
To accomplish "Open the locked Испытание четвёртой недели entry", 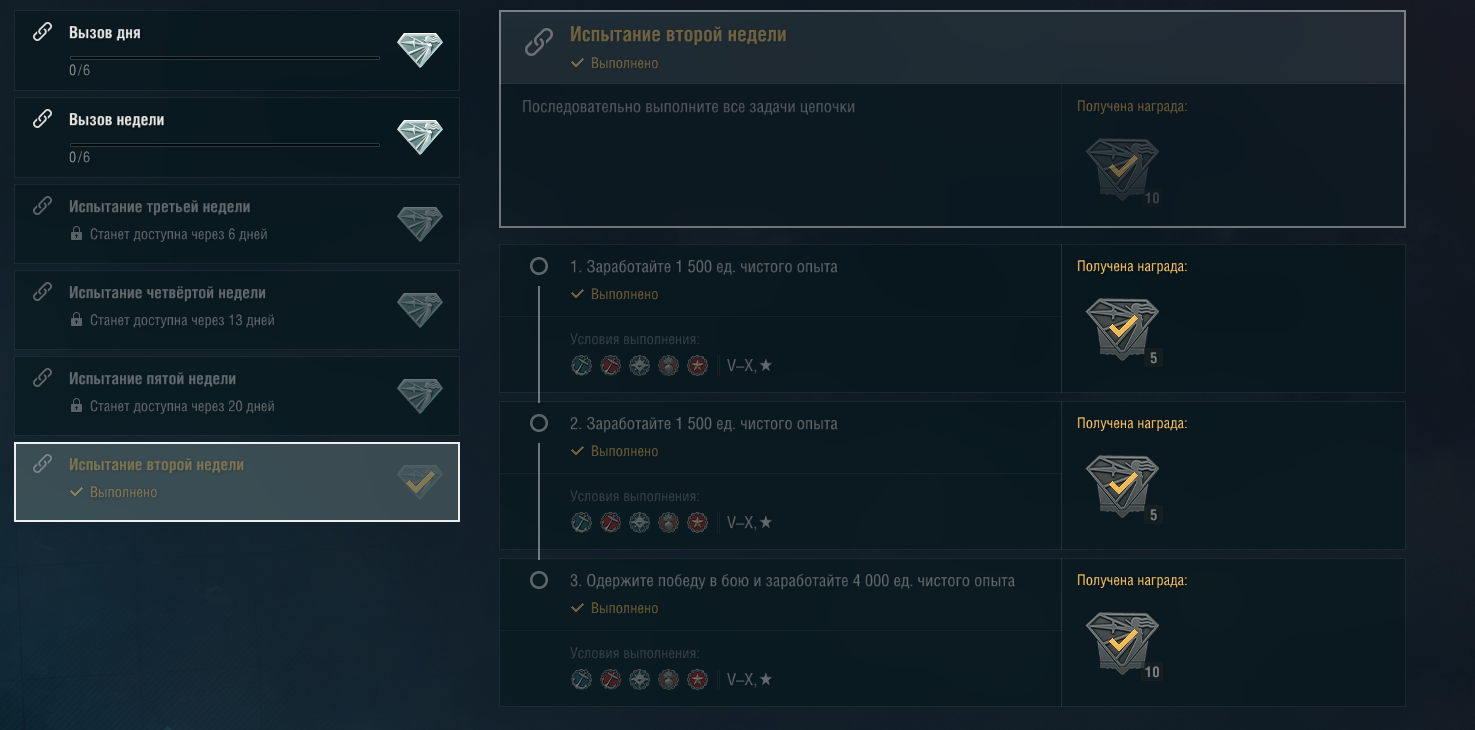I will coord(237,310).
